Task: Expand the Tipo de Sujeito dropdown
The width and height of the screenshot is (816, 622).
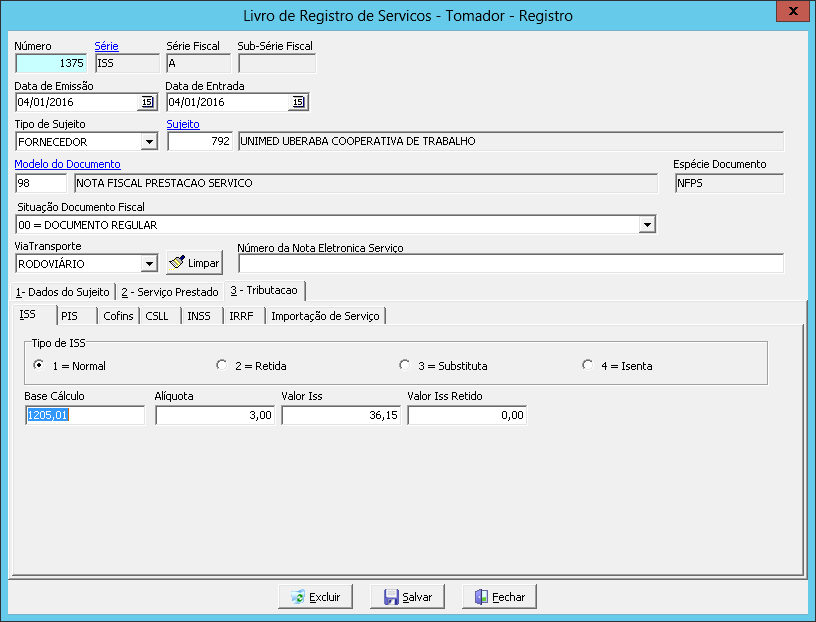Action: coord(149,142)
